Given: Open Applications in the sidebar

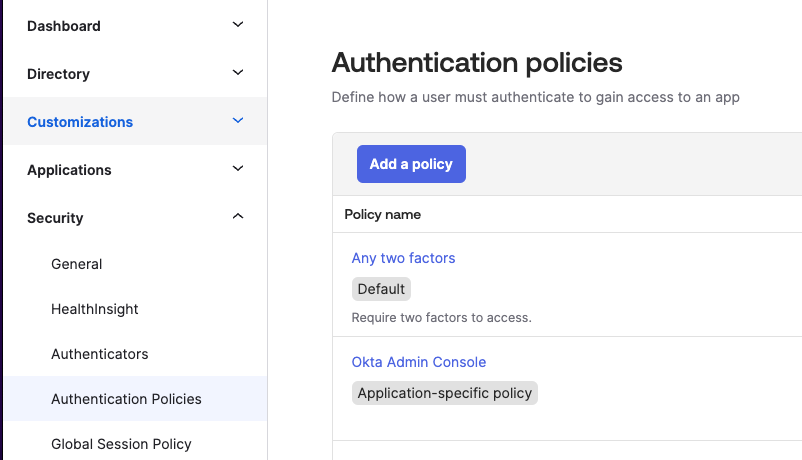Looking at the screenshot, I should tap(69, 170).
